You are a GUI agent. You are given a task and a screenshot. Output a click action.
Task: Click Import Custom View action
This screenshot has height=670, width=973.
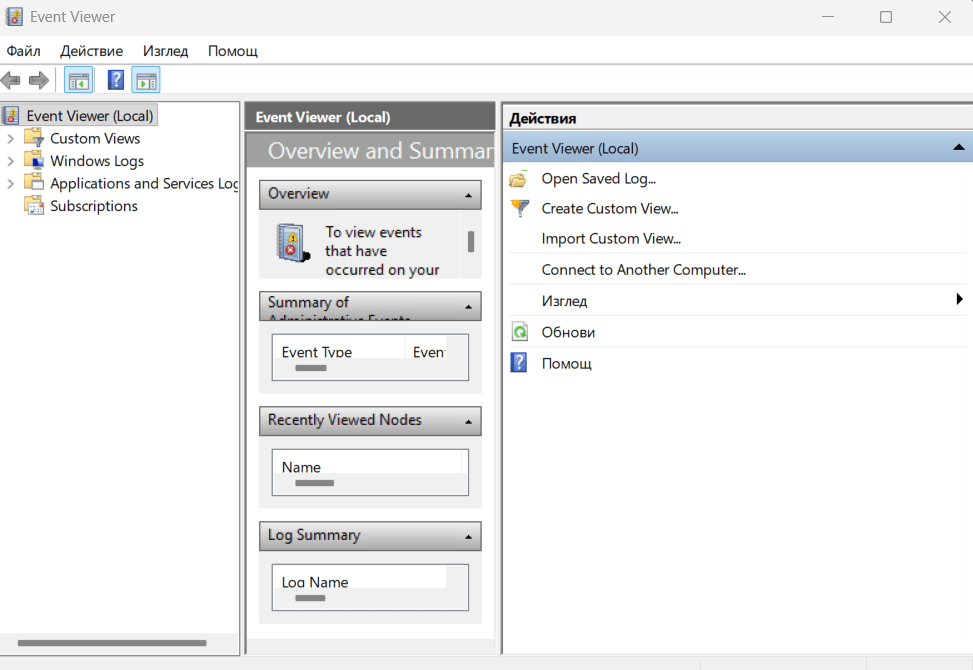[x=611, y=239]
